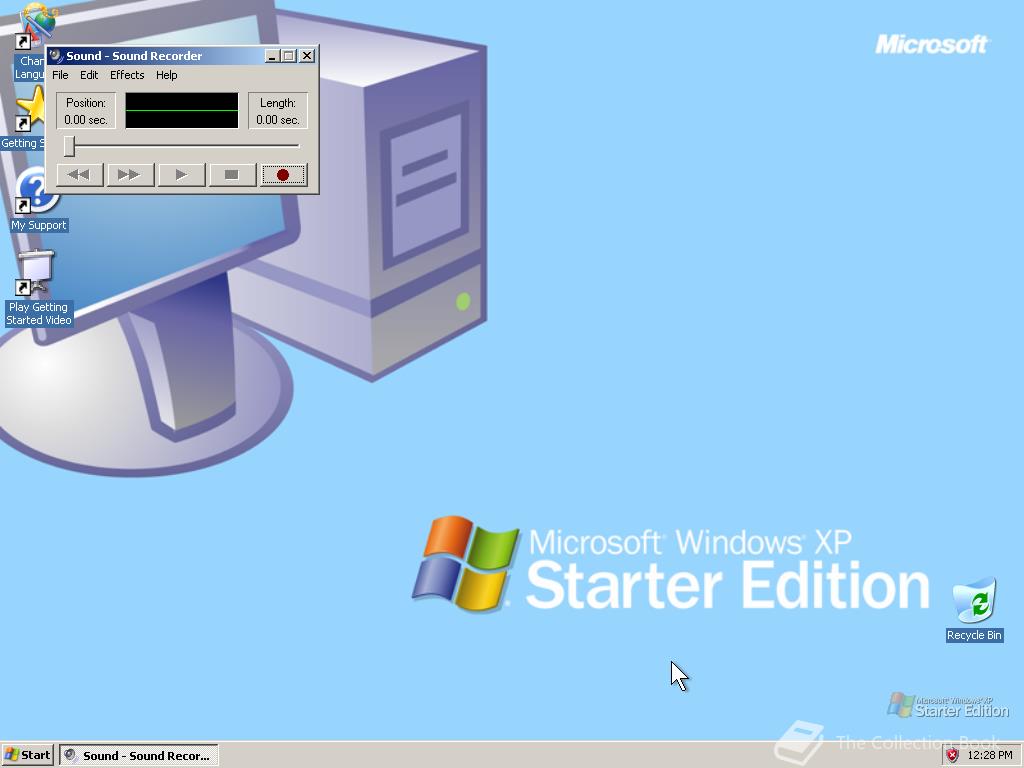The height and width of the screenshot is (768, 1024).
Task: Seek to Start with the rewind button
Action: pos(80,175)
